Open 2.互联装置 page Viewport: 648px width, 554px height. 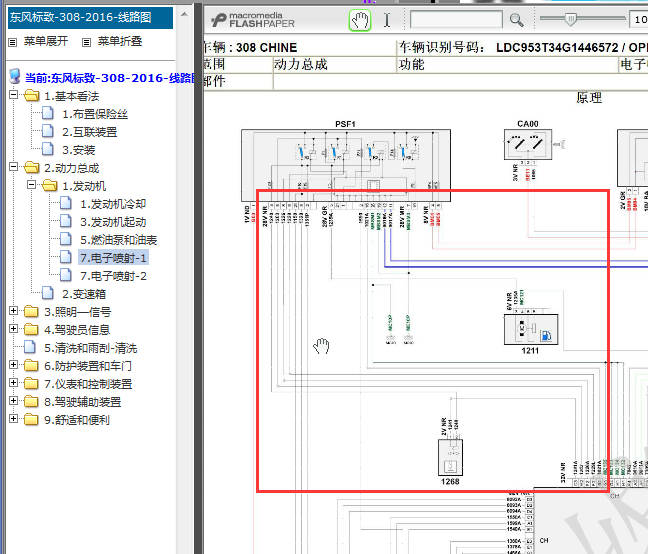90,132
